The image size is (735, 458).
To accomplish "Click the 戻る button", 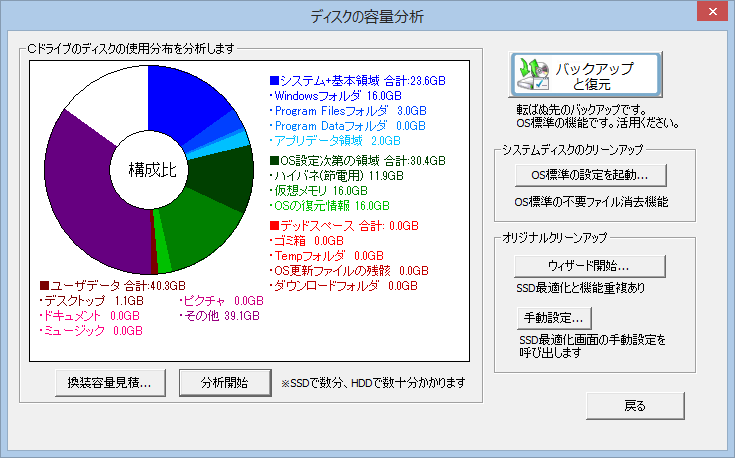I will pos(634,405).
